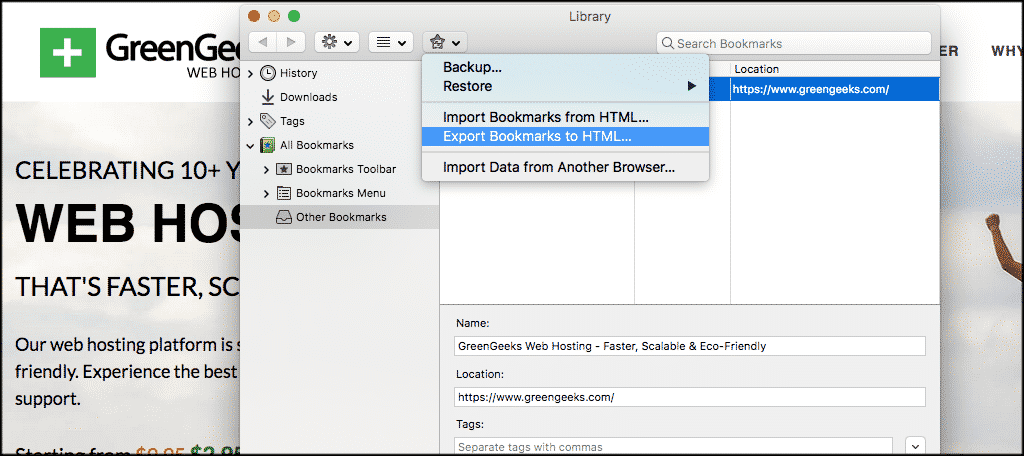Screen dimensions: 1024x456
Task: Click the All Bookmarks icon
Action: (x=268, y=145)
